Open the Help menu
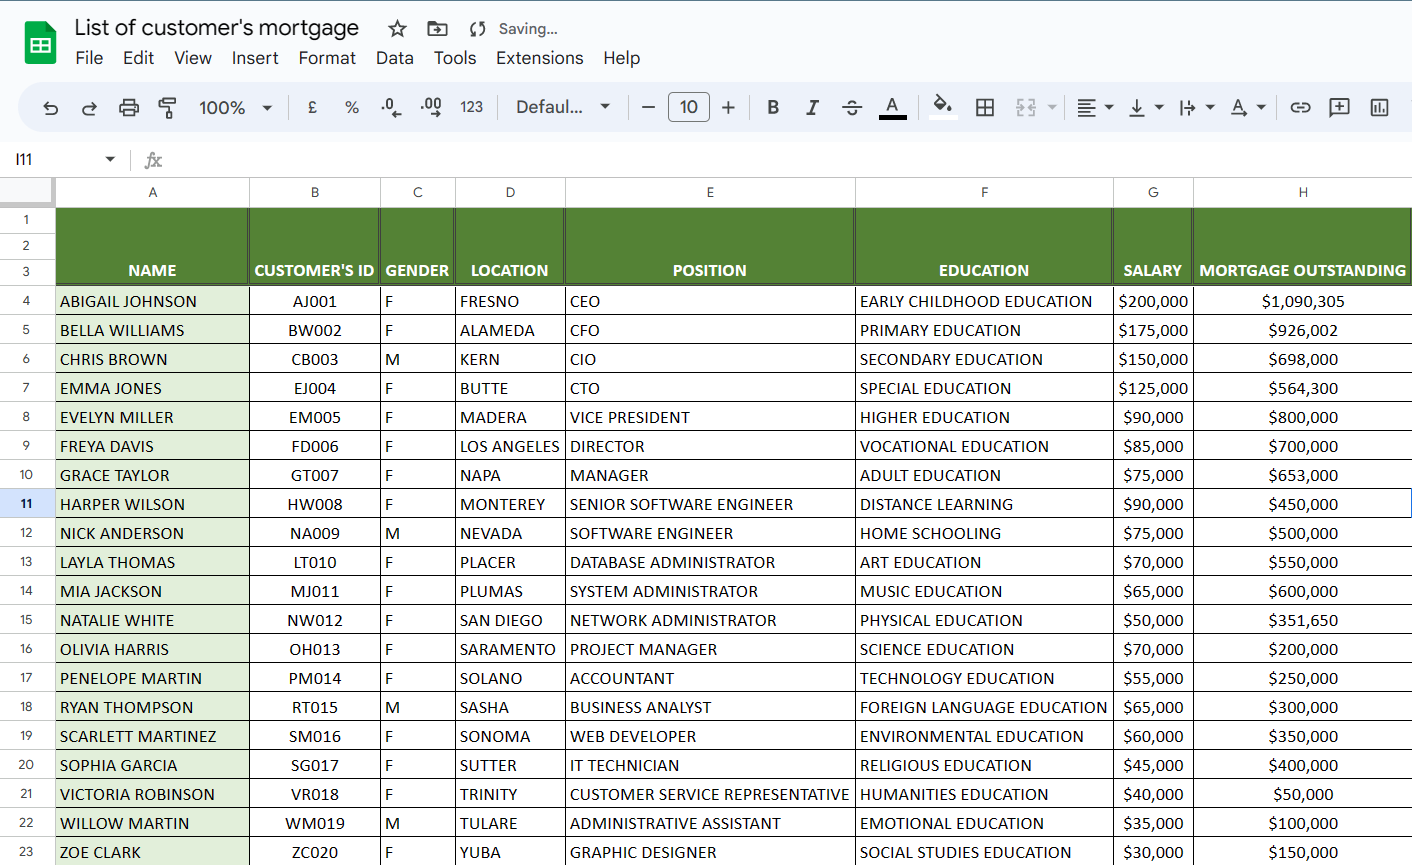Image resolution: width=1412 pixels, height=865 pixels. (621, 58)
